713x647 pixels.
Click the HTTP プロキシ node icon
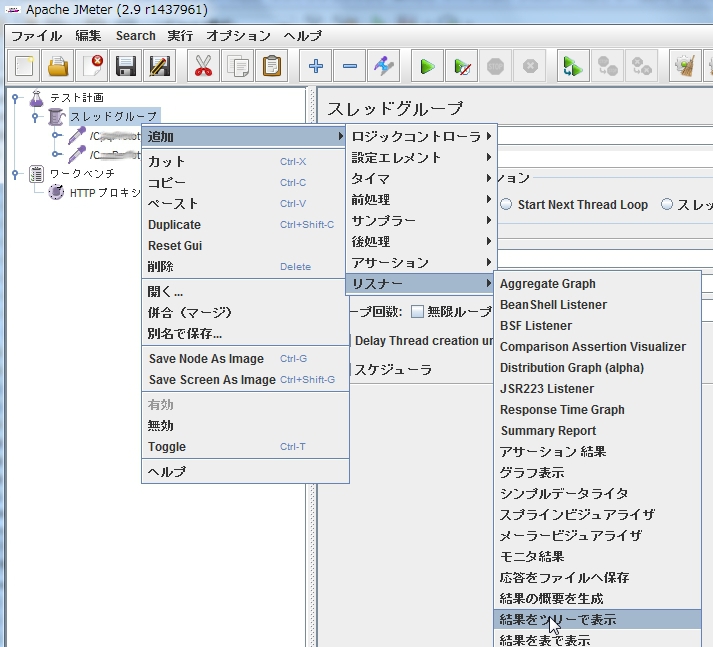pos(56,192)
